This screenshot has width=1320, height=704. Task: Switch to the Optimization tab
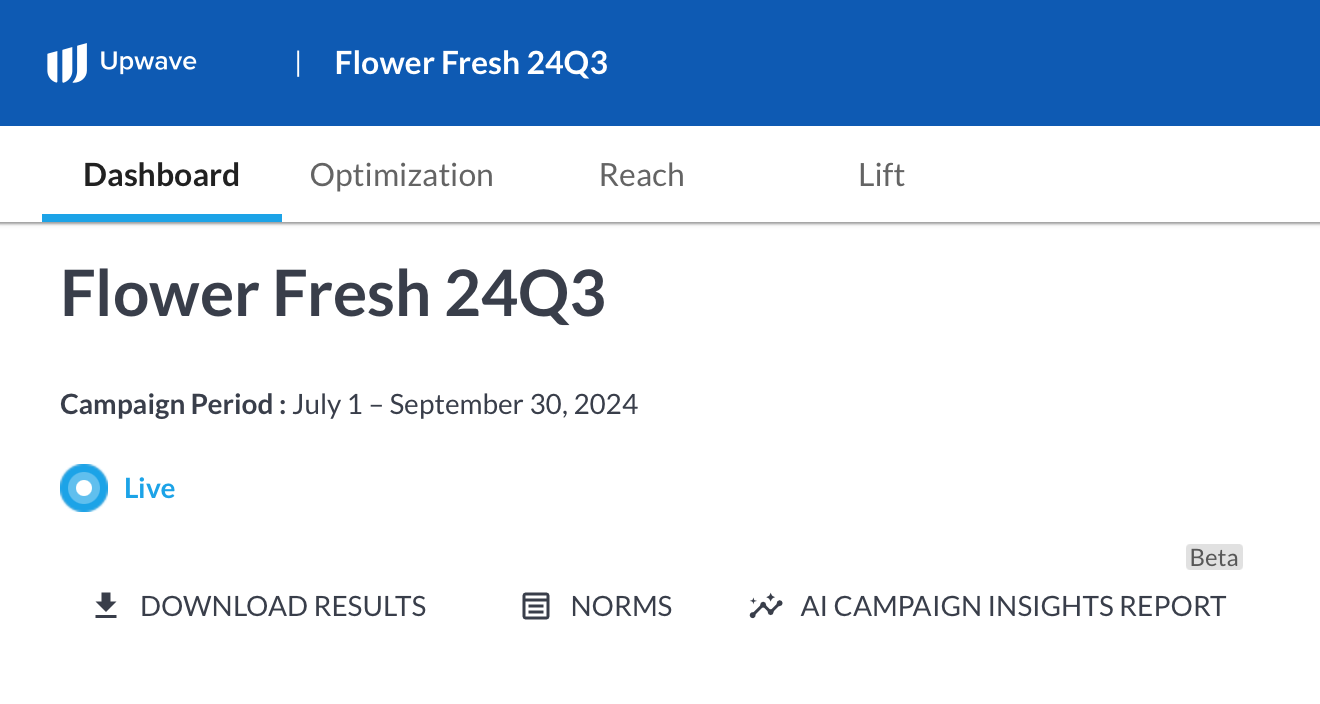tap(401, 175)
